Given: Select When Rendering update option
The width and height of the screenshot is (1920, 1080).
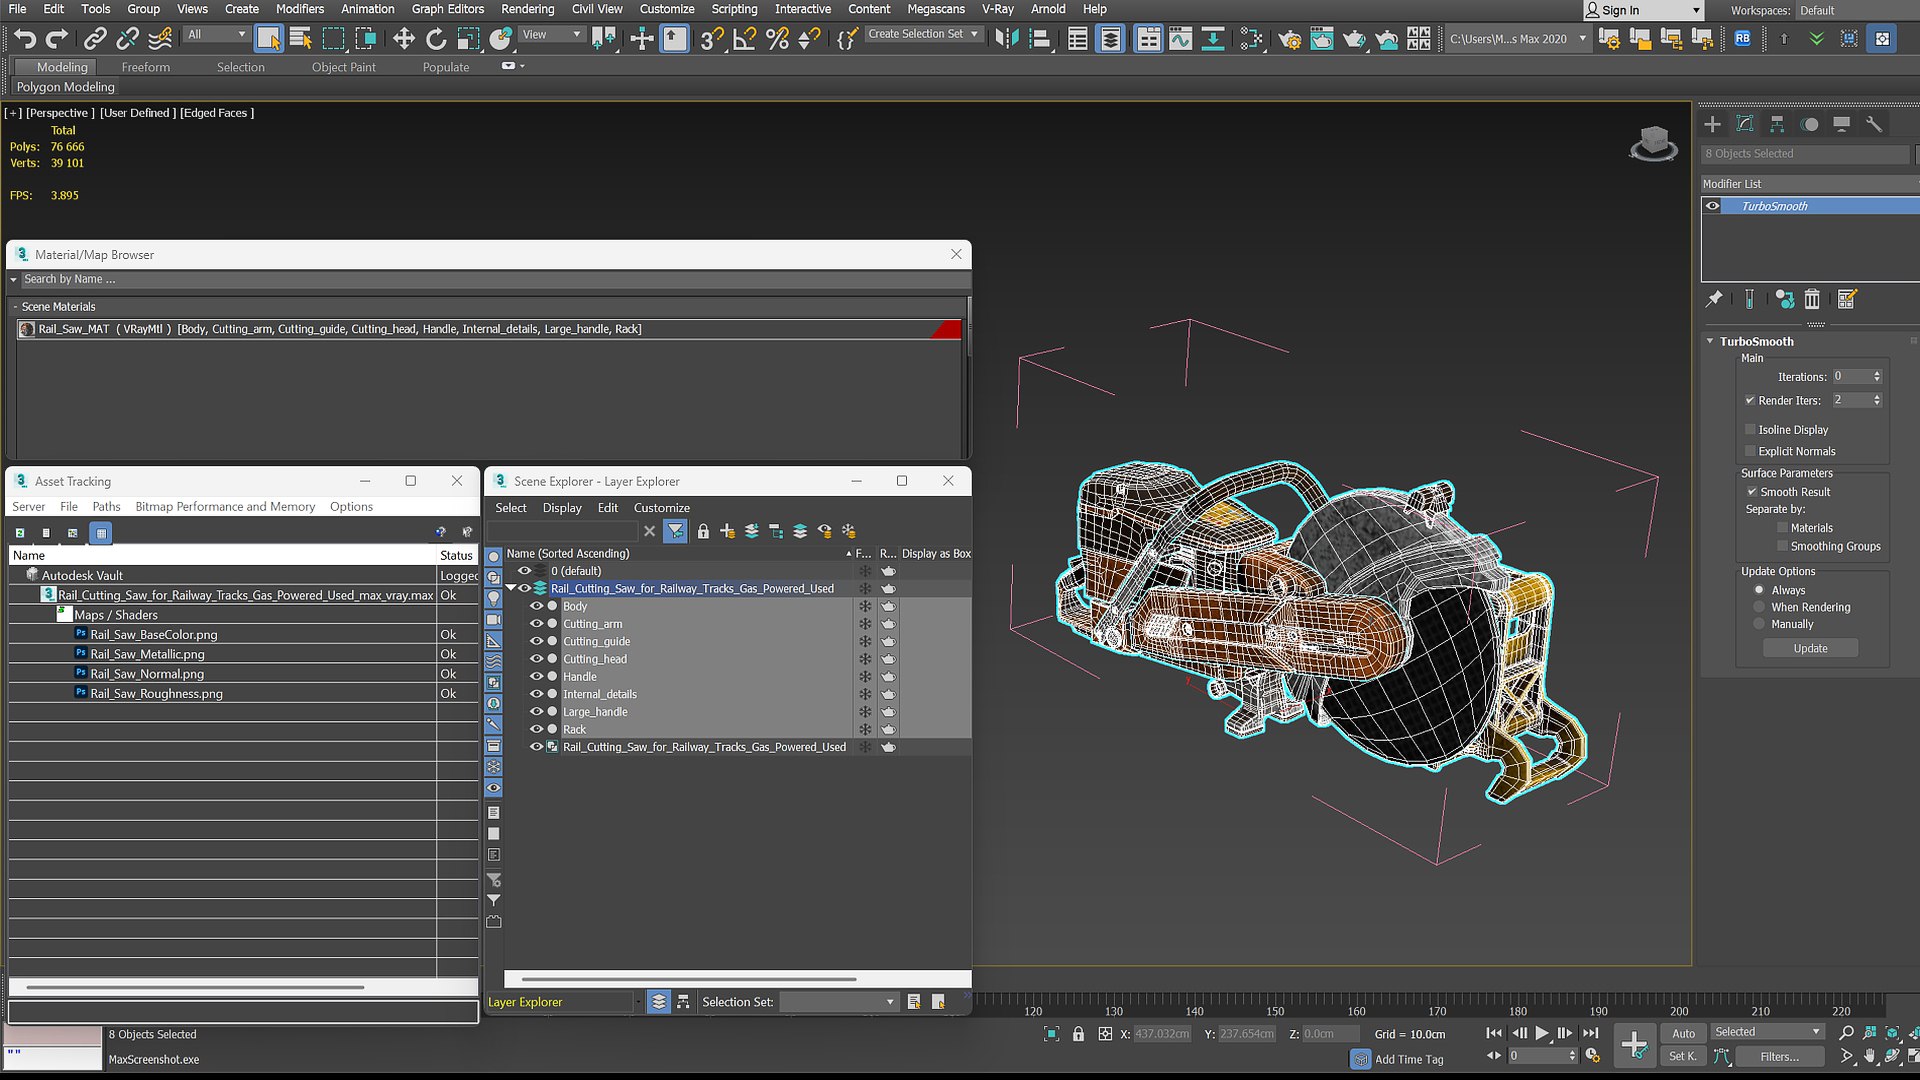Looking at the screenshot, I should pos(1760,607).
